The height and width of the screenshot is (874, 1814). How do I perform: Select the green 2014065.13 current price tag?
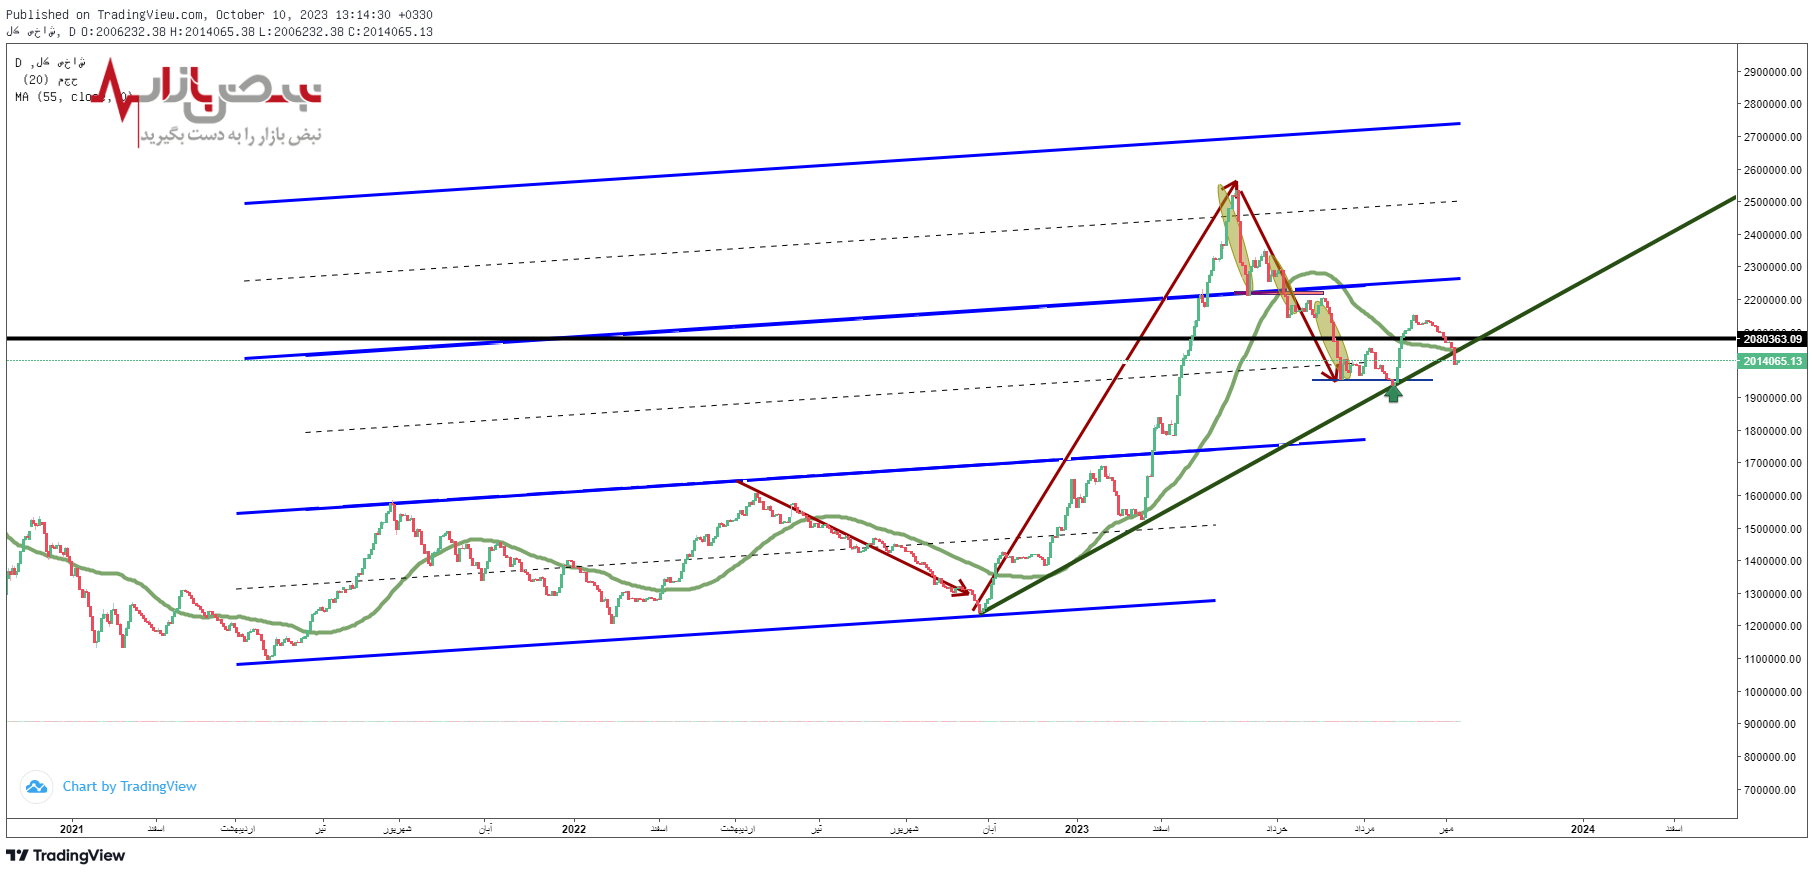tap(1773, 361)
